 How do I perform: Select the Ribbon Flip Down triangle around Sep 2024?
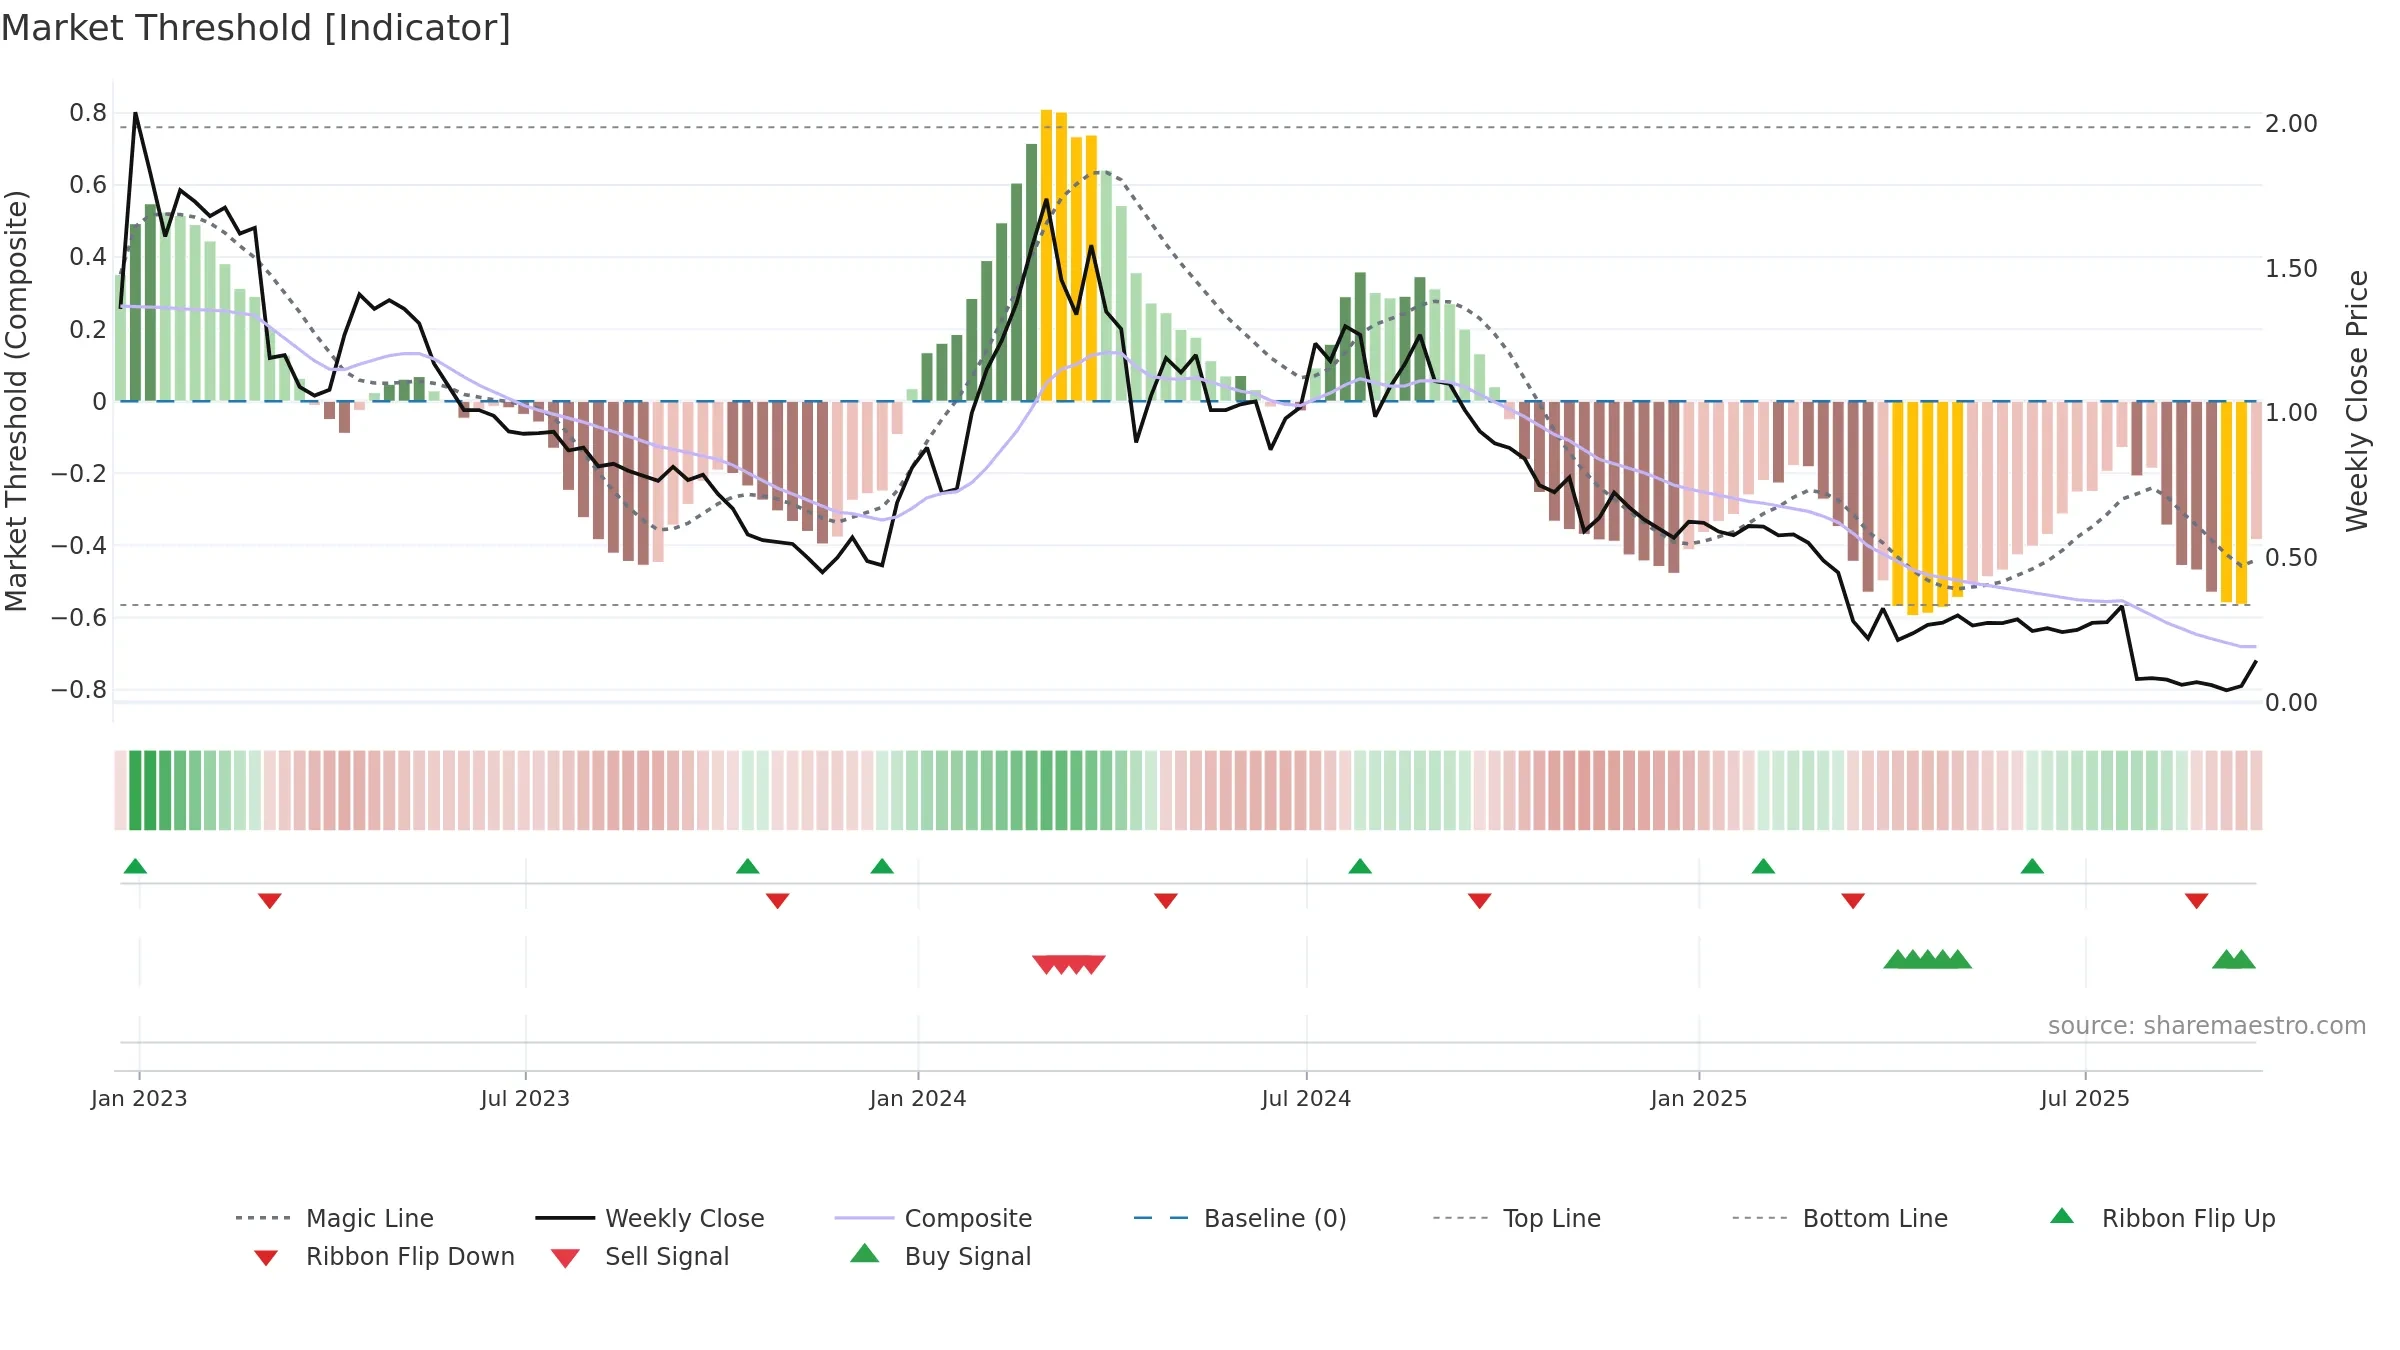click(1479, 901)
